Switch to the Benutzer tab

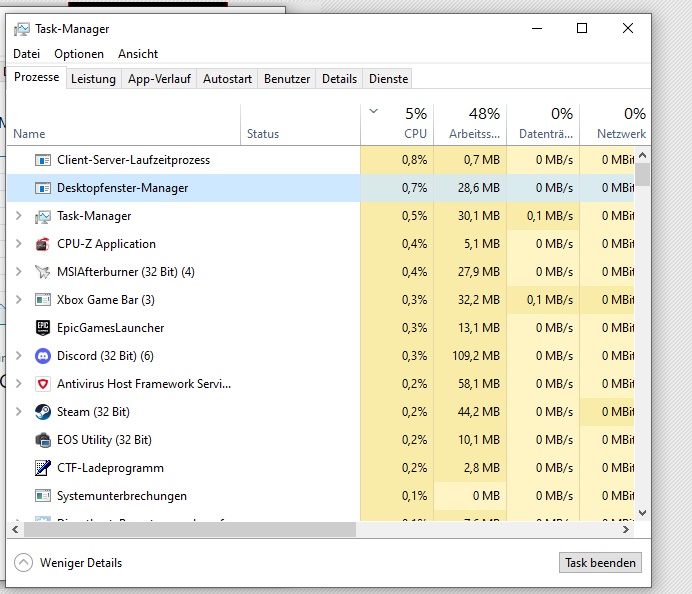[x=287, y=79]
